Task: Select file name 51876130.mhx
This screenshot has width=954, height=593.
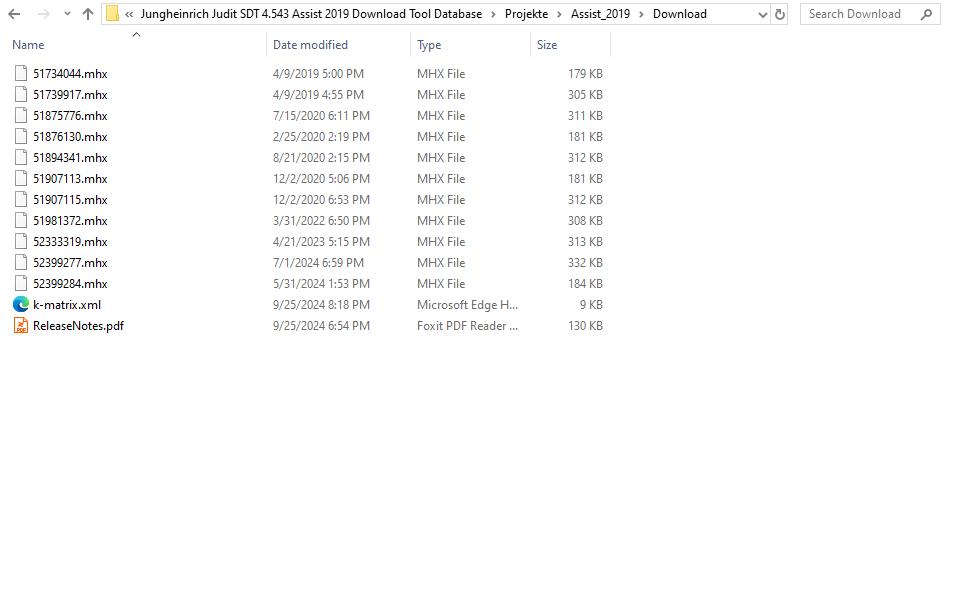Action: [70, 137]
